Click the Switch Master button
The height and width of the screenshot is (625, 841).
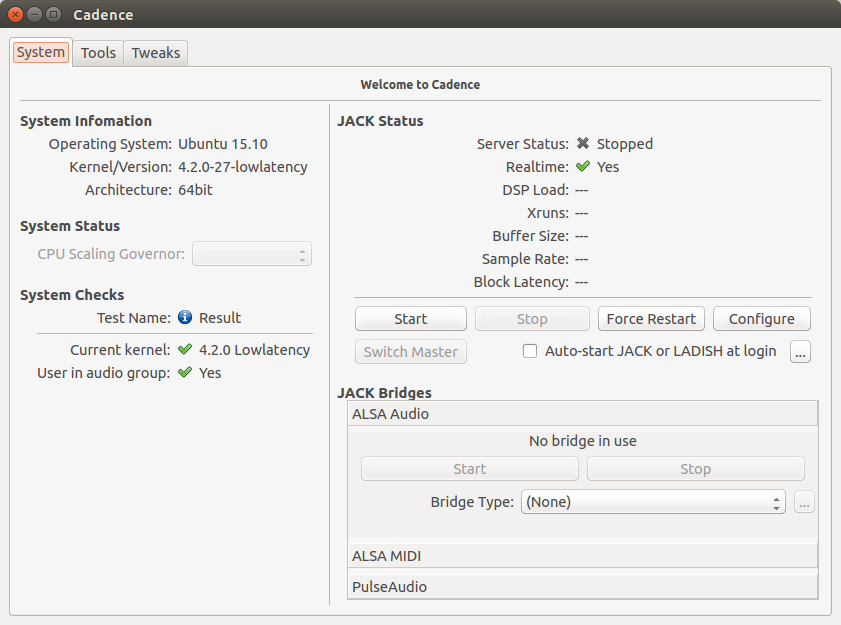click(411, 351)
